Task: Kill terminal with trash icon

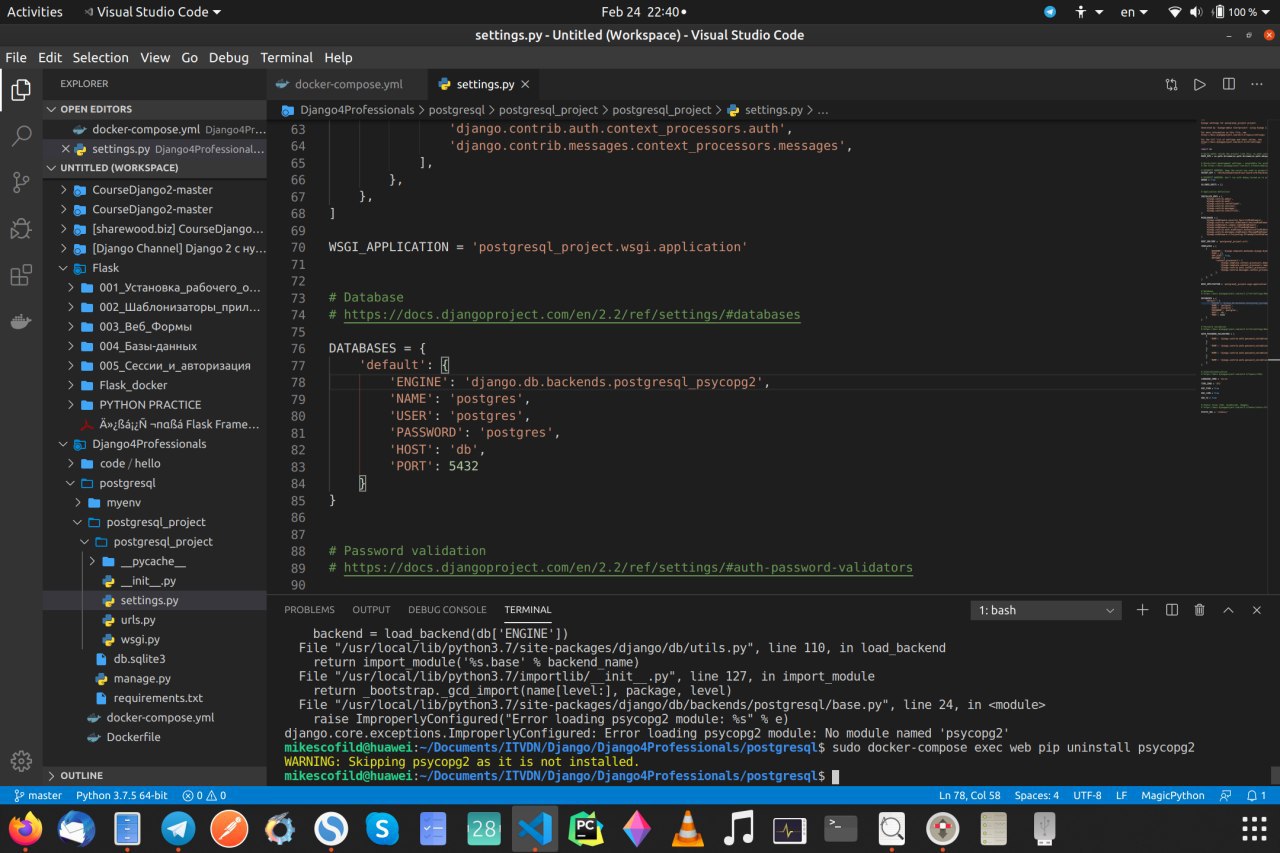Action: click(1200, 610)
